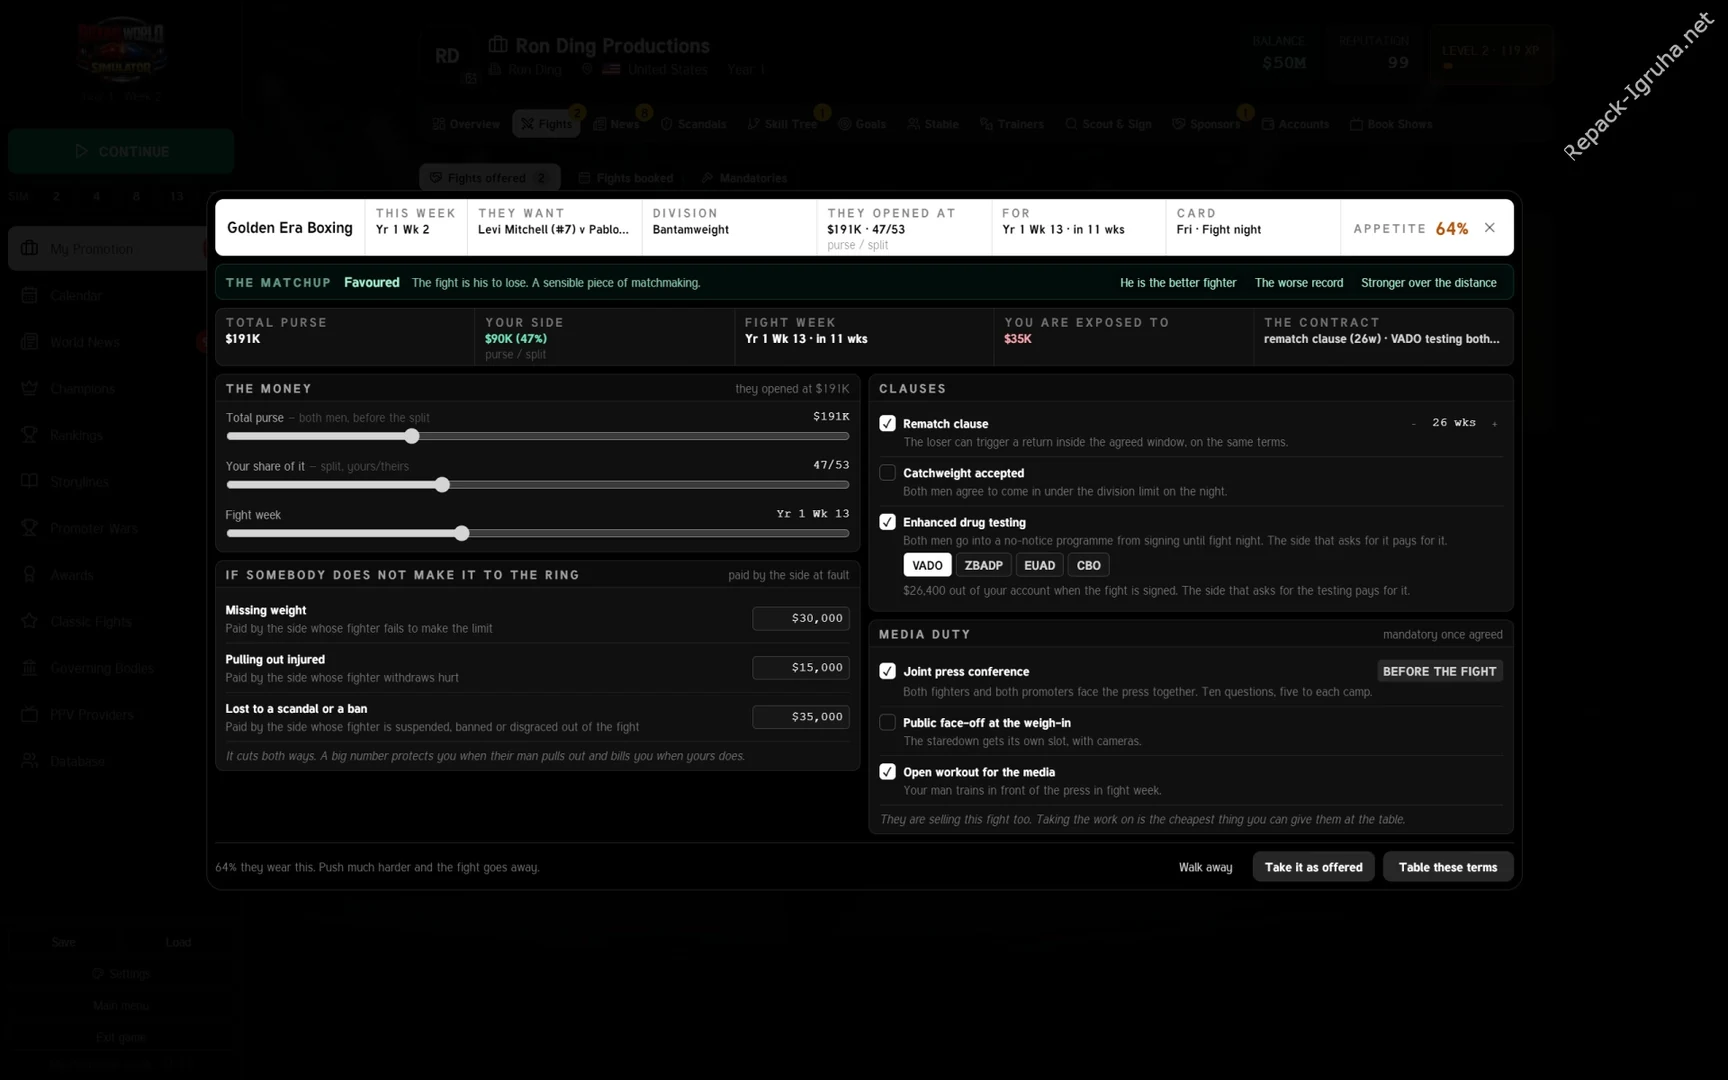Check Public face-off at the weigh-in

[887, 722]
